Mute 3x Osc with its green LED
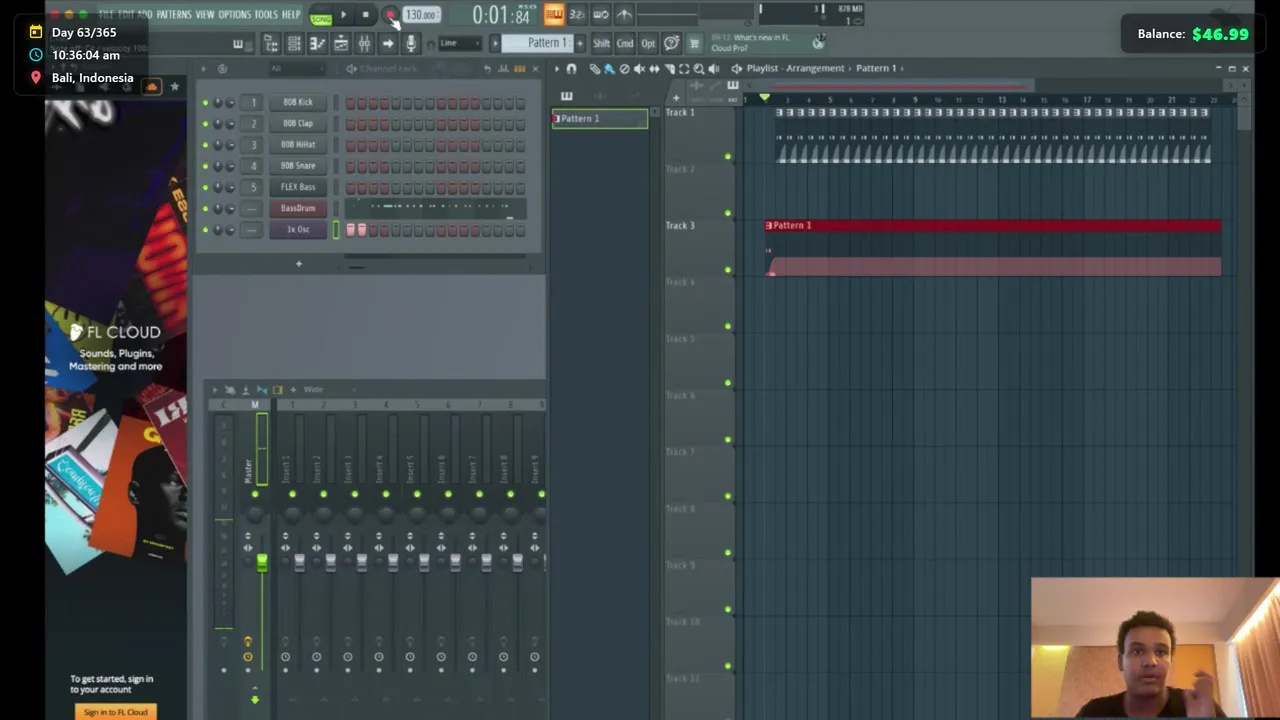The height and width of the screenshot is (720, 1280). tap(205, 229)
